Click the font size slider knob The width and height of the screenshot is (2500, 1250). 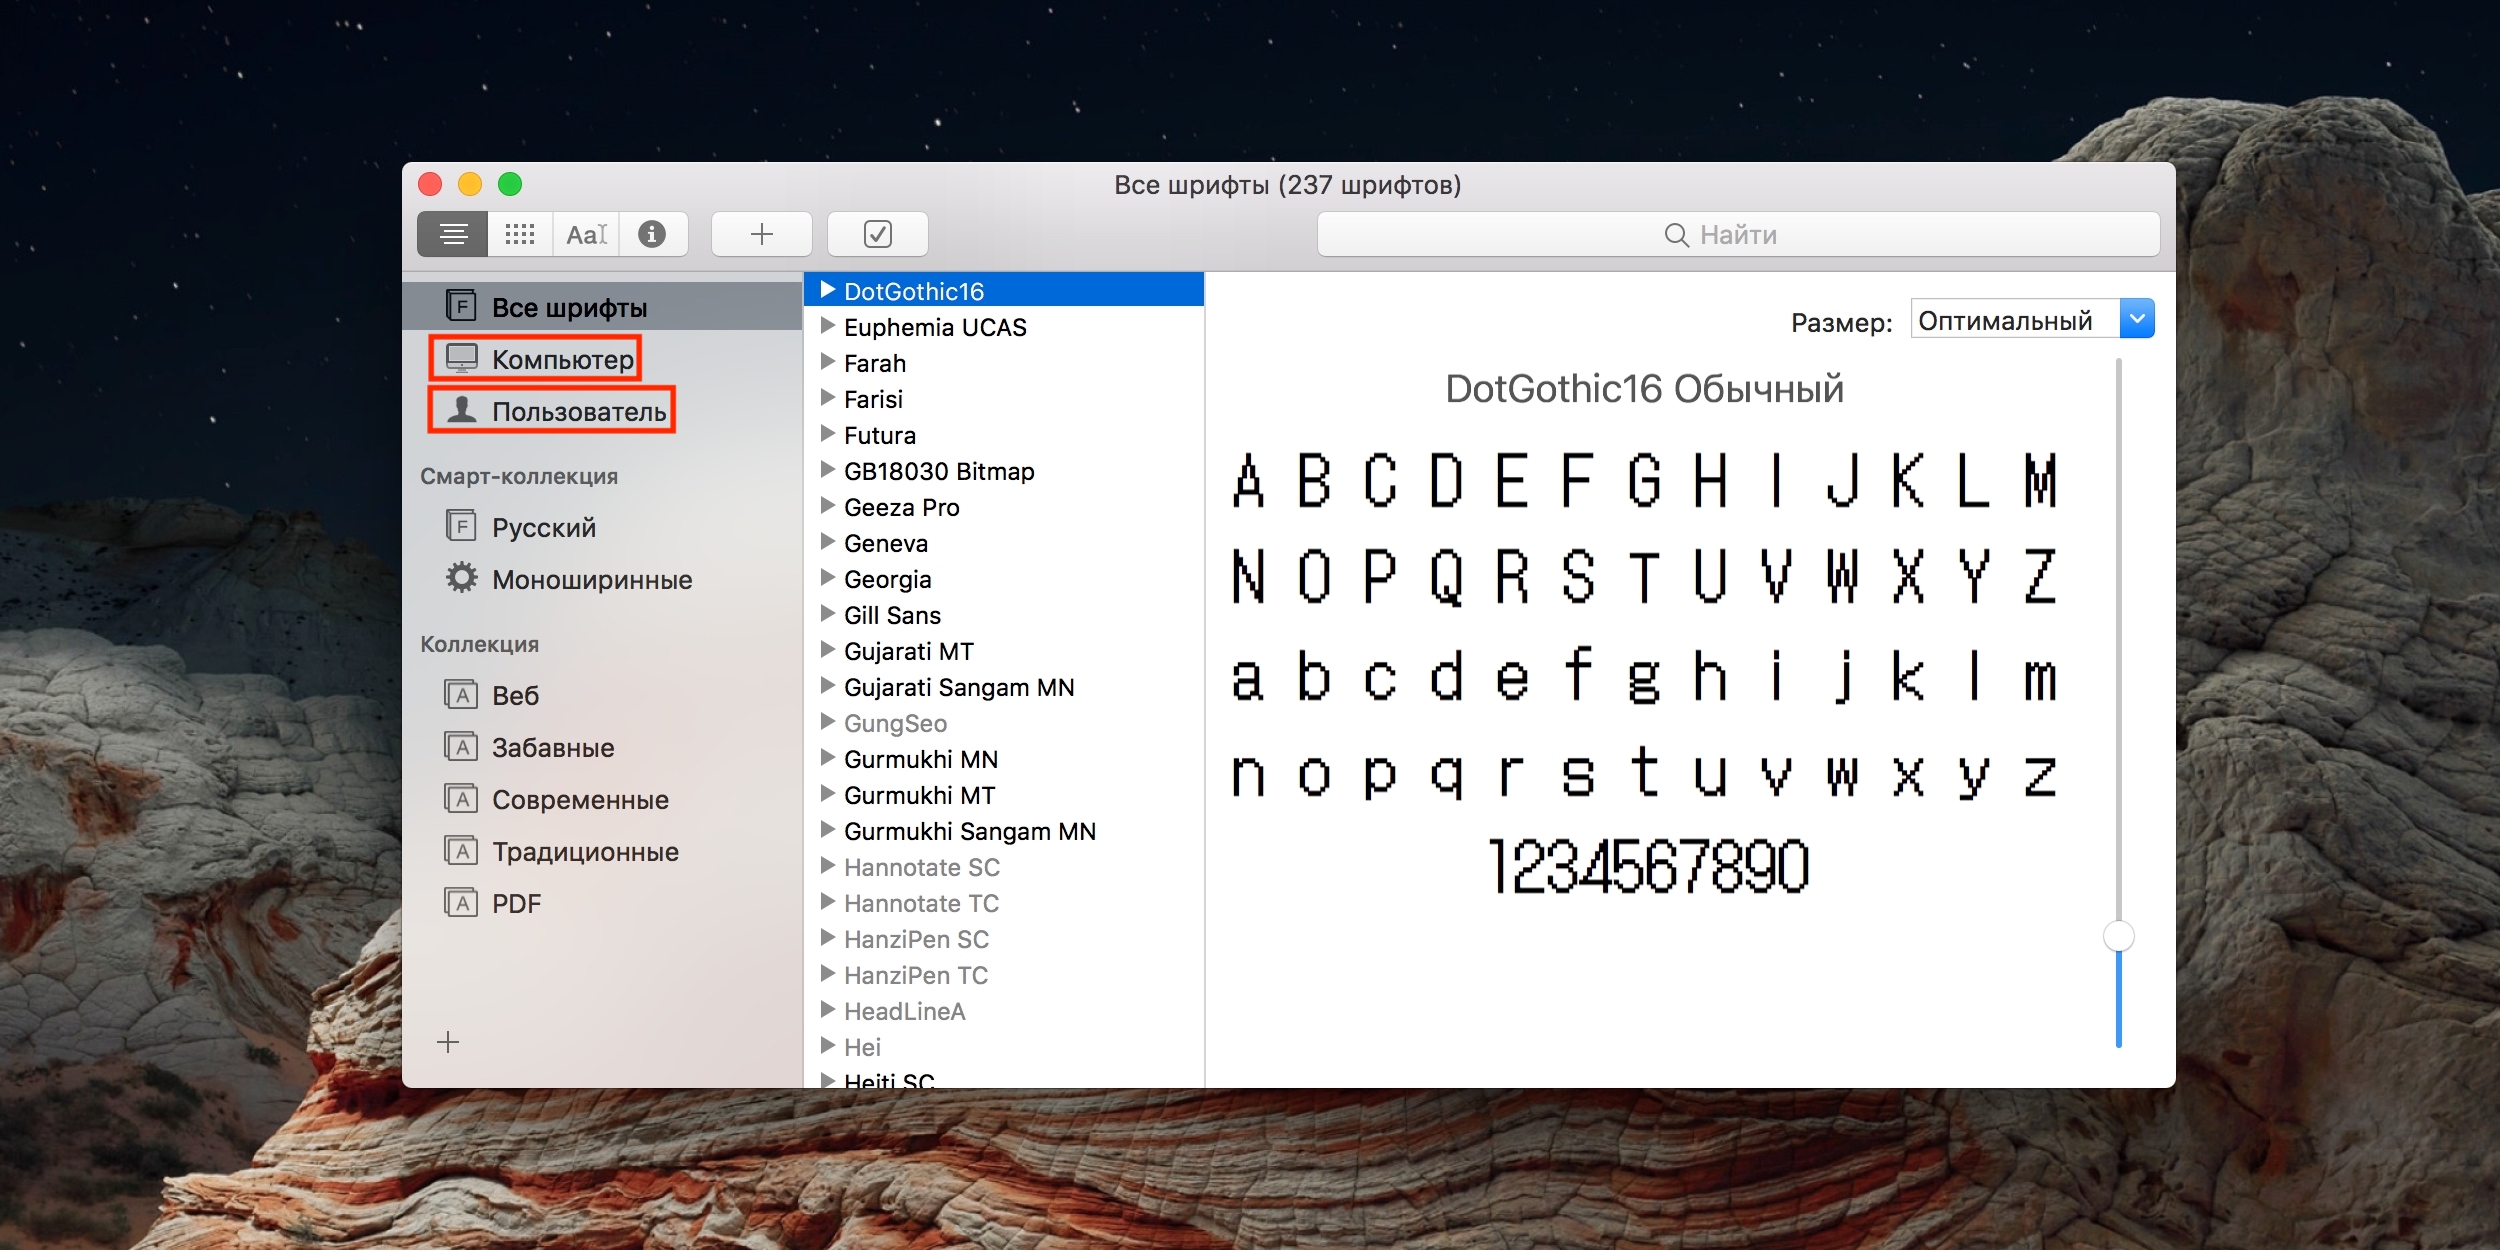coord(2119,936)
